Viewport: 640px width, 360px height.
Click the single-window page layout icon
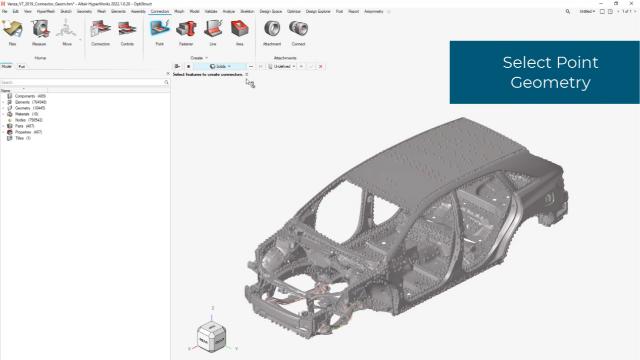(602, 11)
